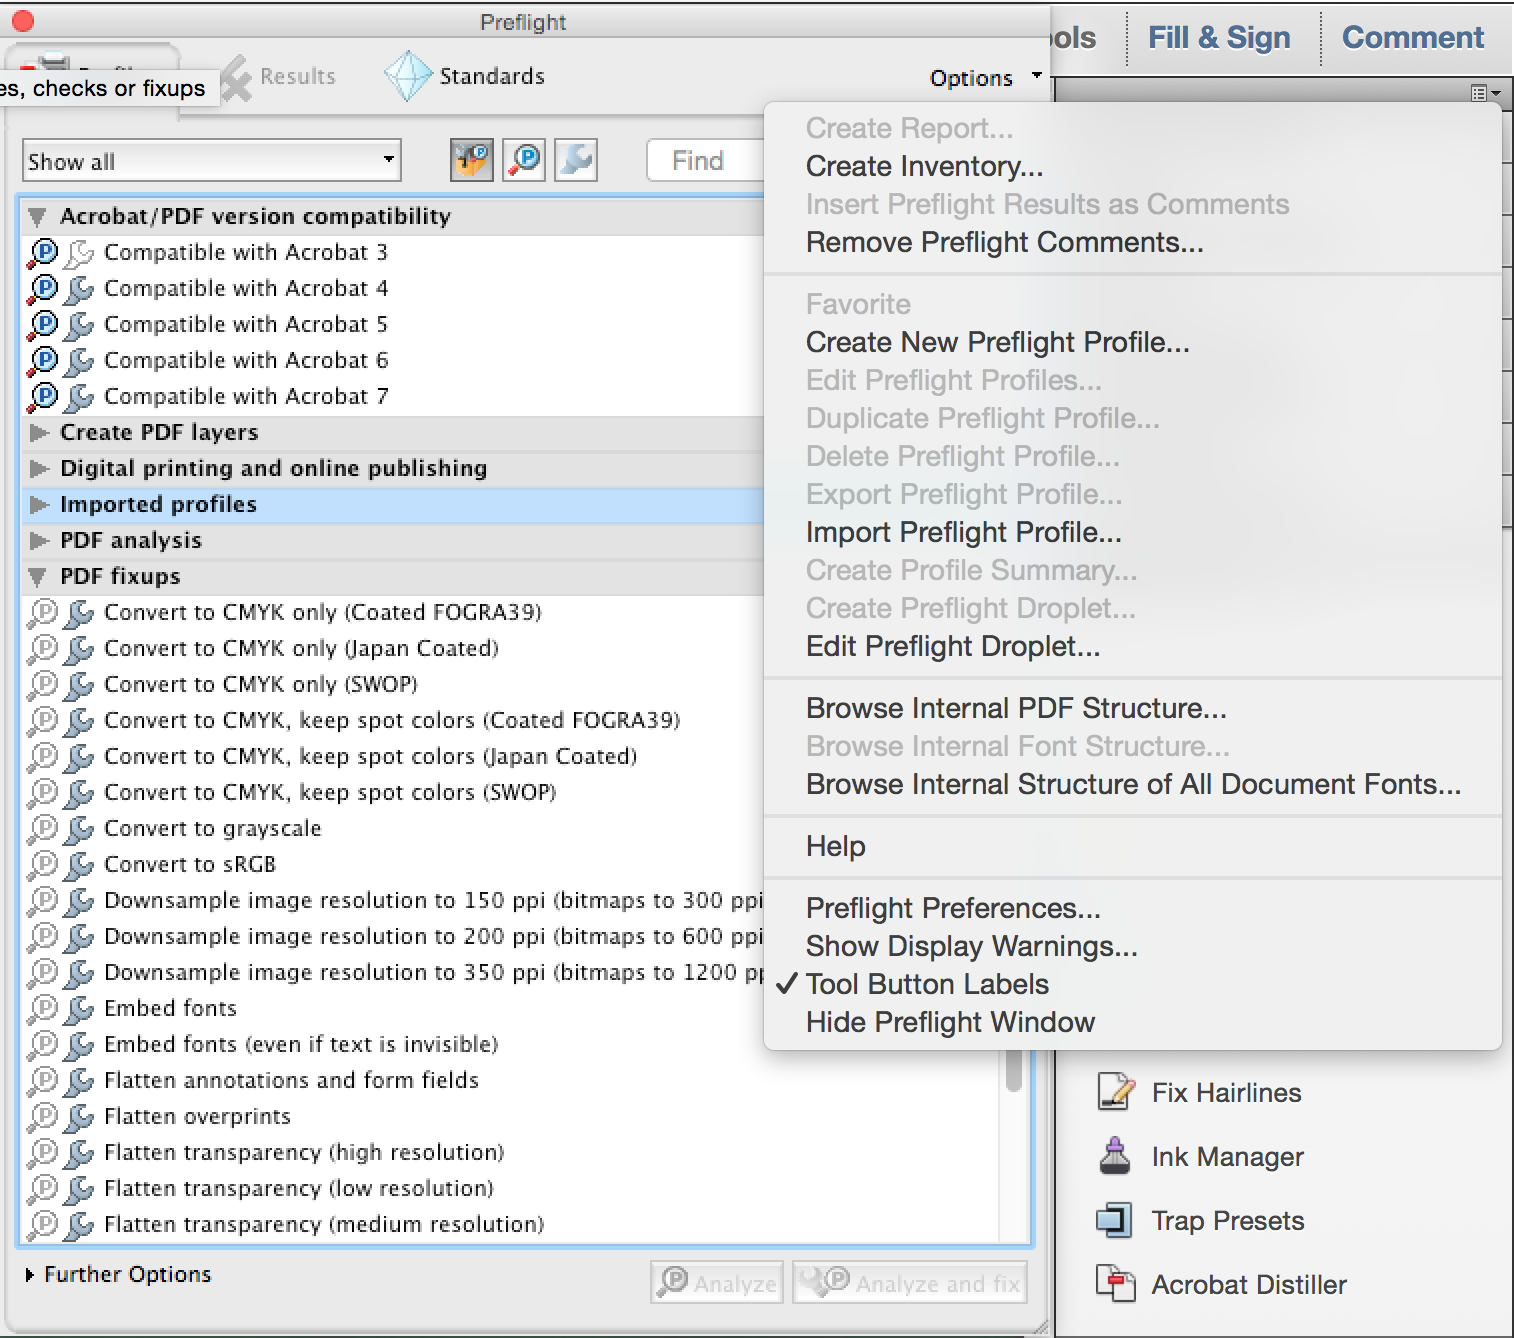This screenshot has height=1338, width=1514.
Task: Click the Analyze and fix button
Action: point(910,1283)
